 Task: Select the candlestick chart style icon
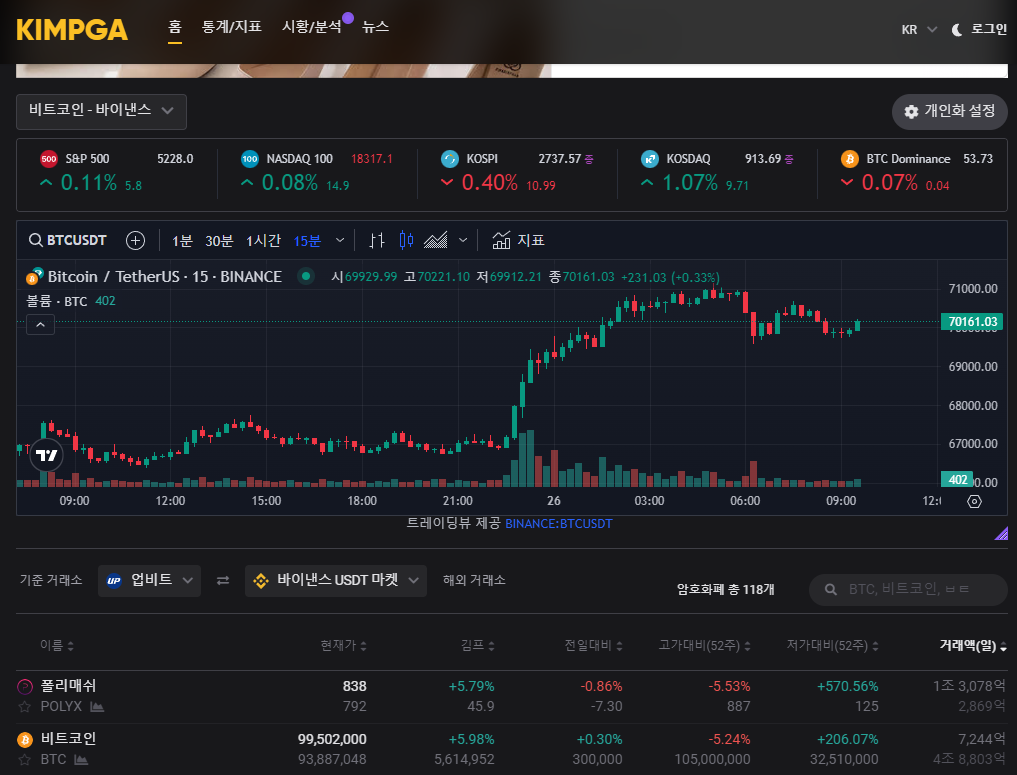(407, 241)
